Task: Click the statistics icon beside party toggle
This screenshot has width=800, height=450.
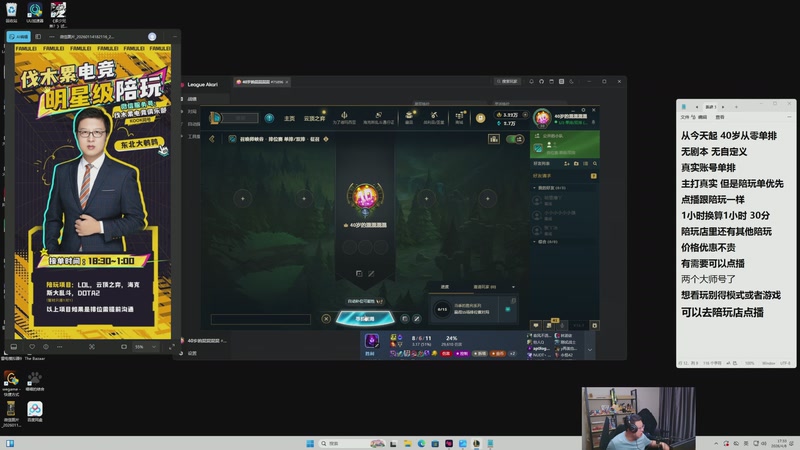Action: coord(493,139)
